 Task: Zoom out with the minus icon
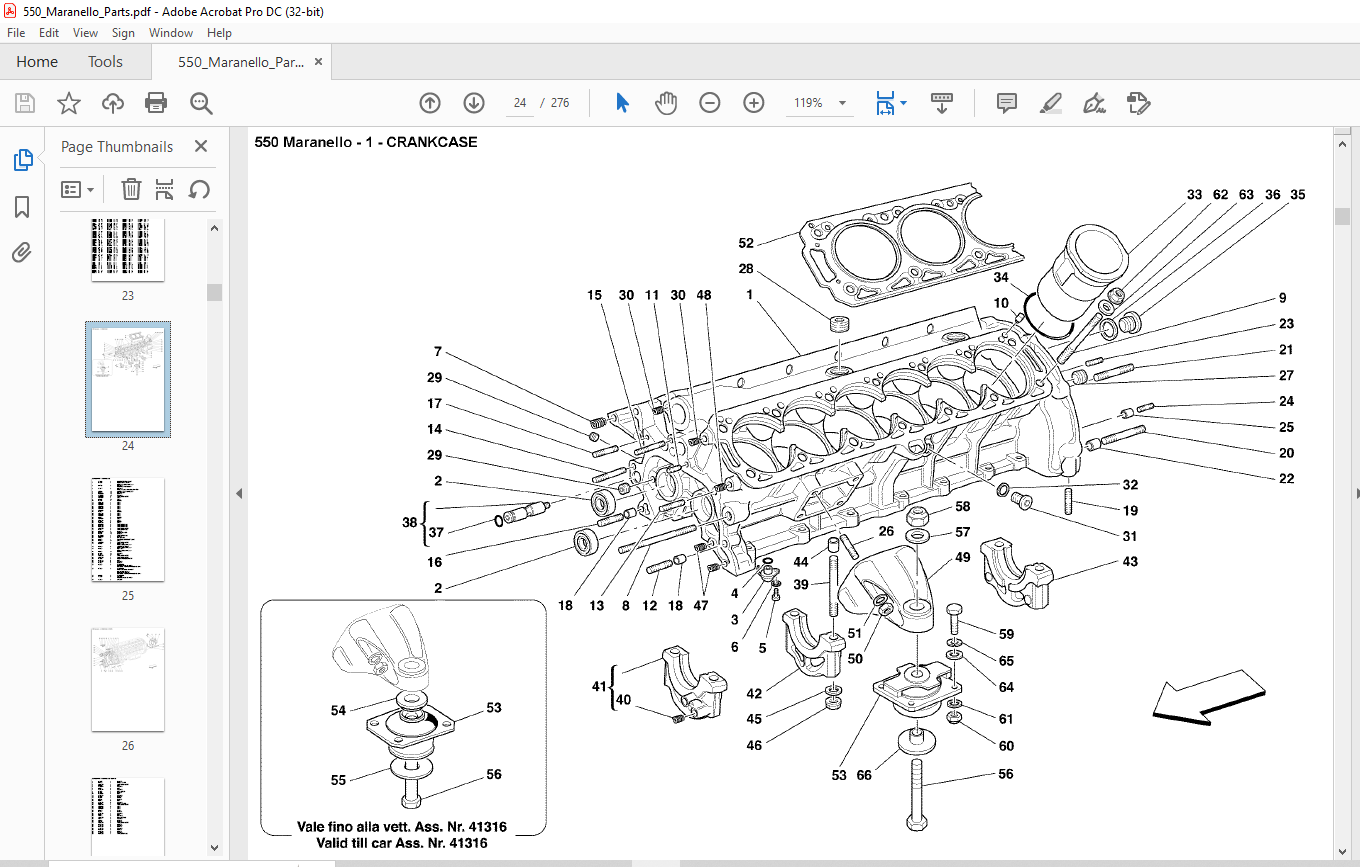(710, 103)
